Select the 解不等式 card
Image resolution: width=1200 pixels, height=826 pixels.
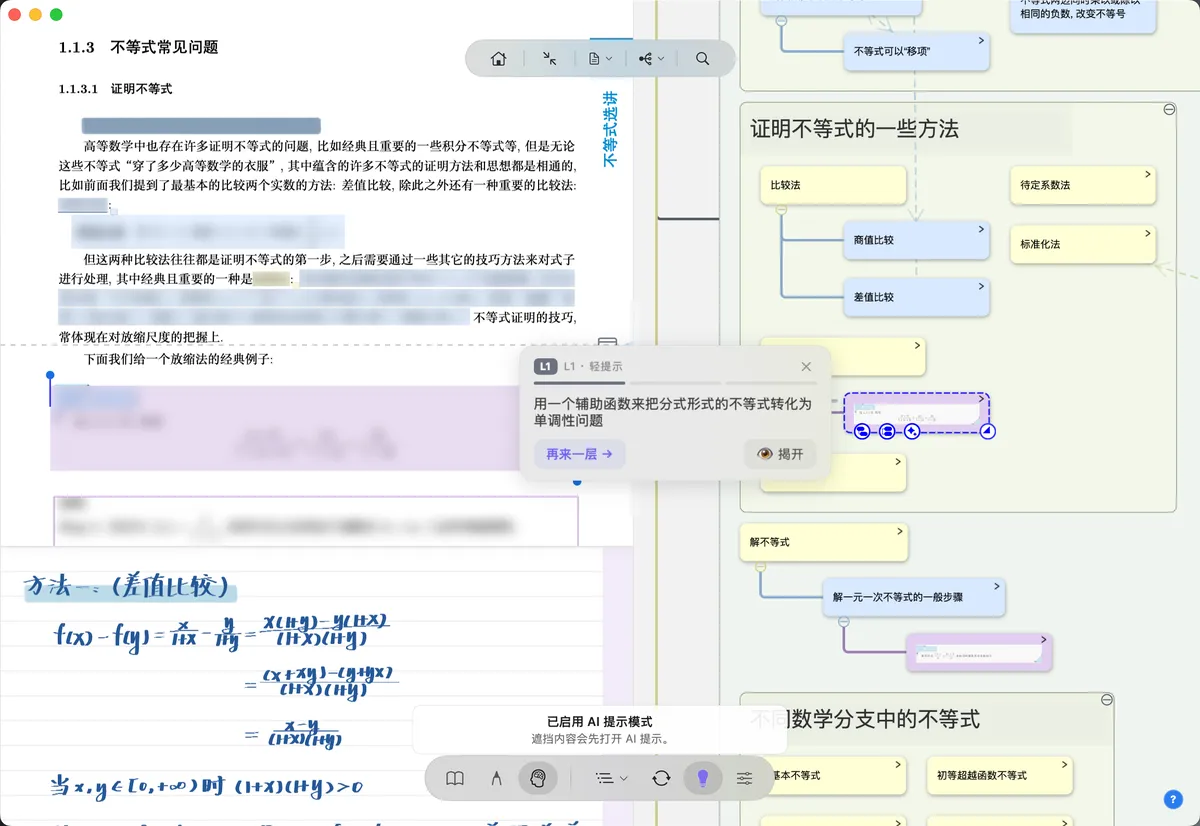pyautogui.click(x=824, y=542)
